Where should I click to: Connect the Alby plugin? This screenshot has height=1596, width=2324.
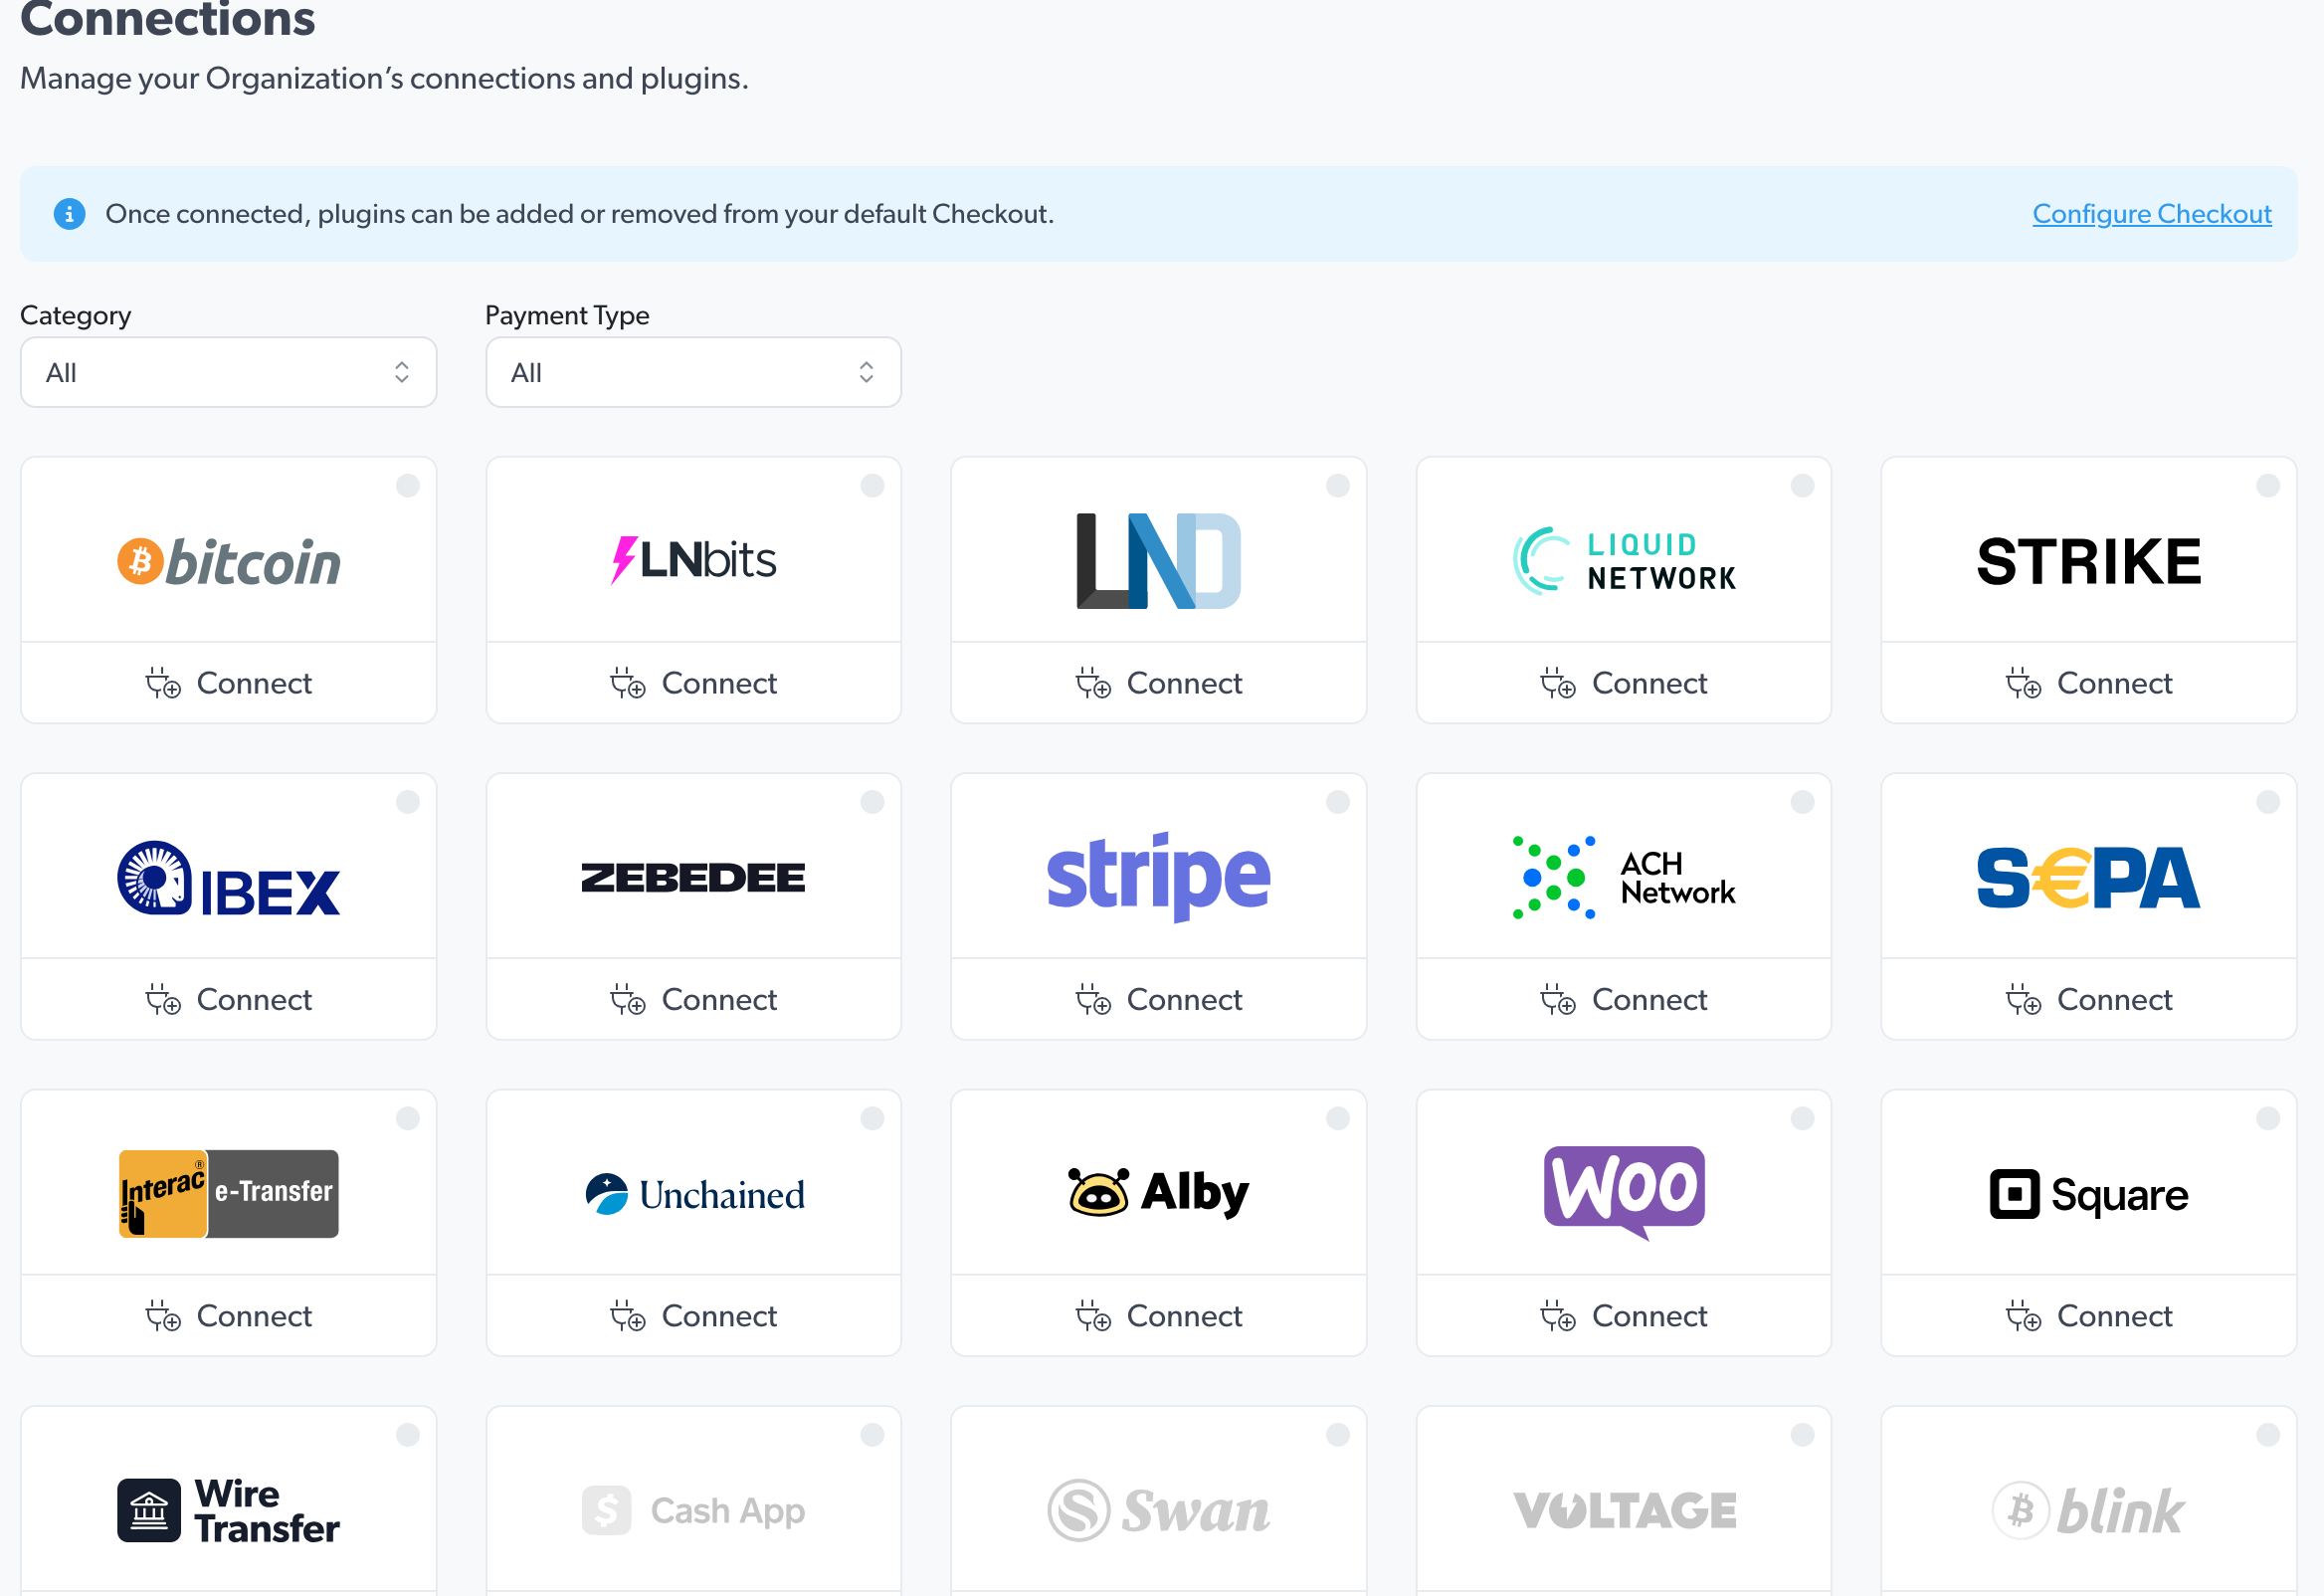point(1158,1316)
